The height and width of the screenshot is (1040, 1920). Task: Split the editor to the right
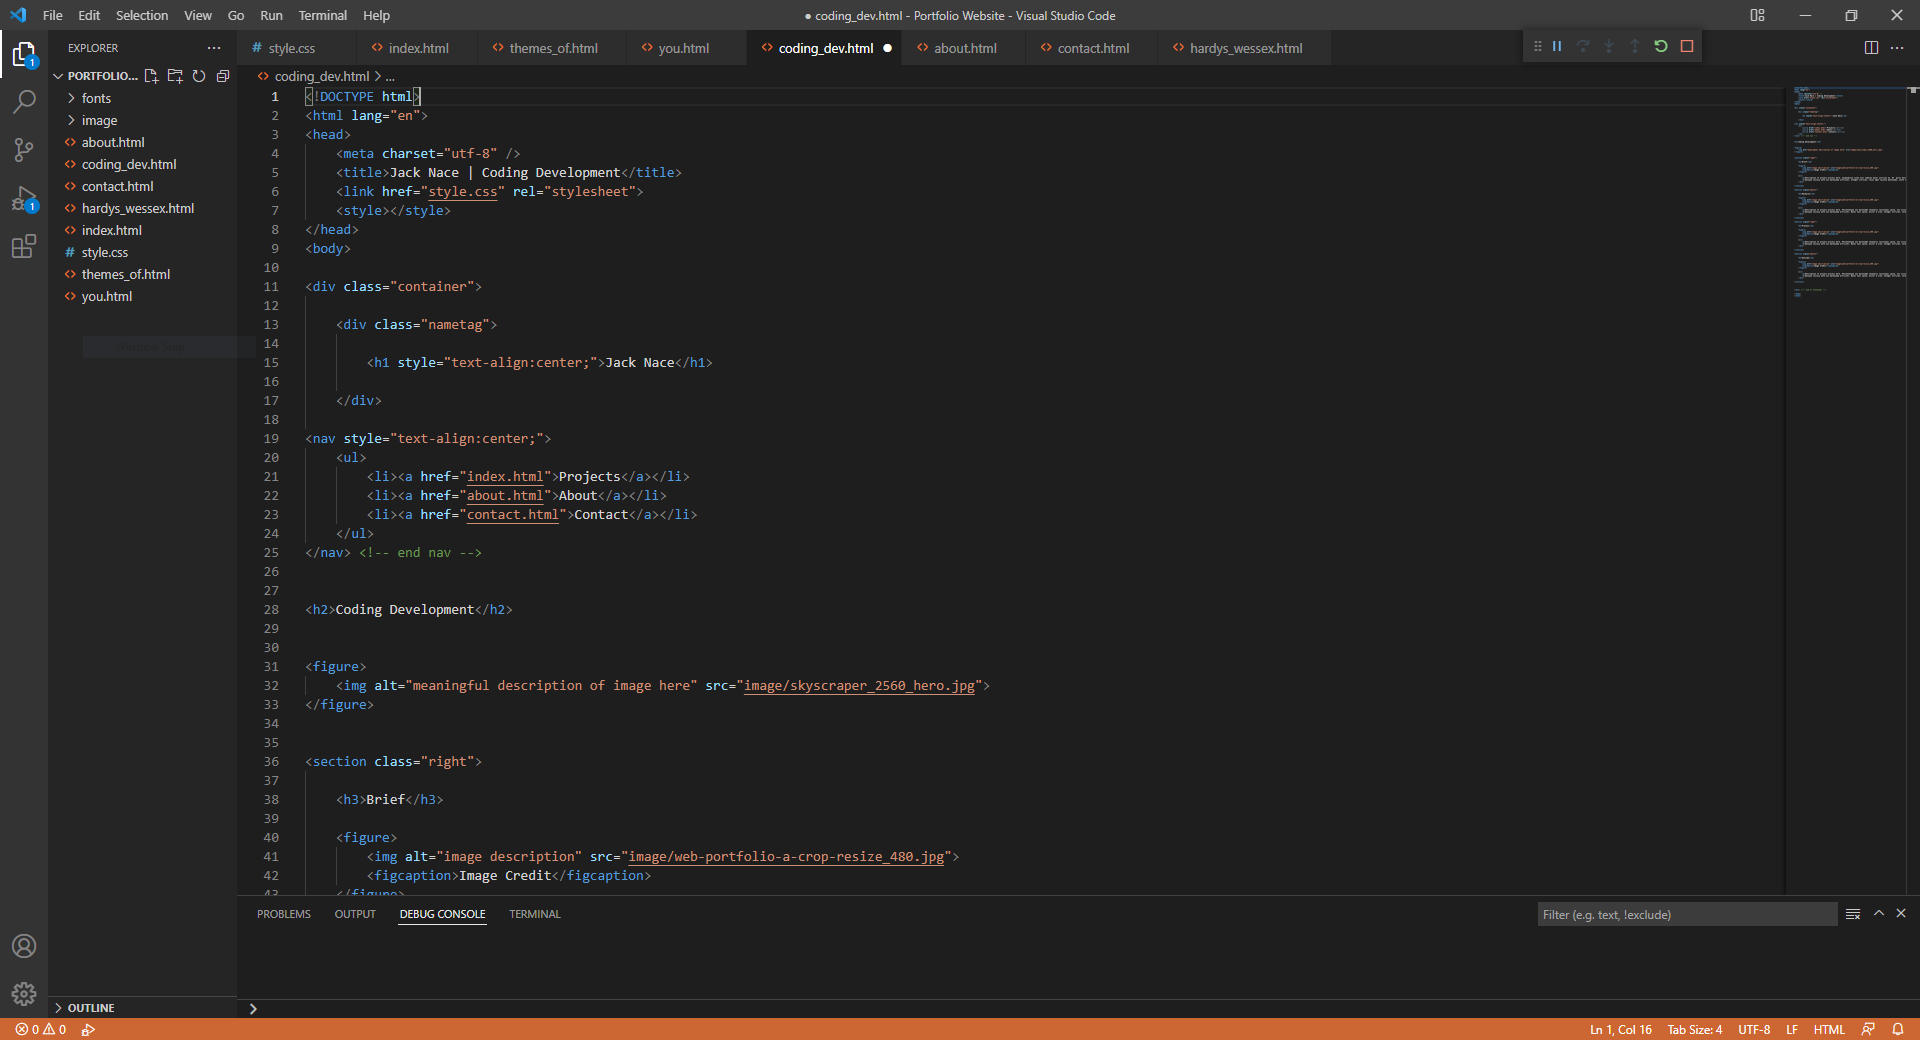(1871, 48)
